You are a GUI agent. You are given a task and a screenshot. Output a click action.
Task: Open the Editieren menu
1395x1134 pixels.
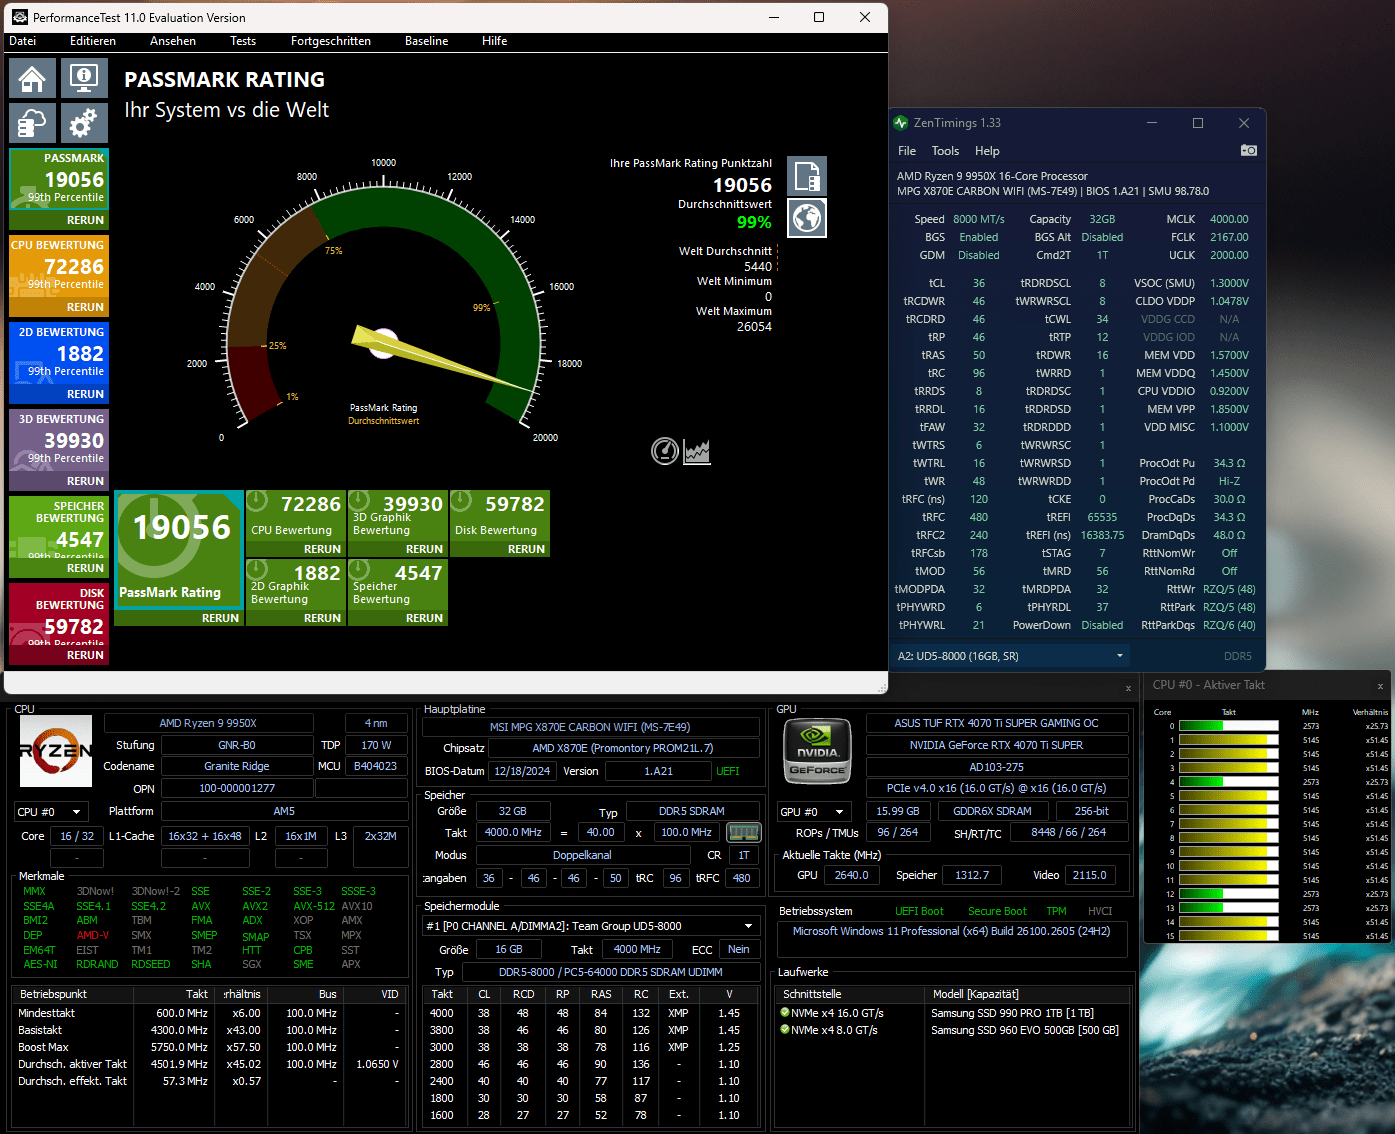click(93, 41)
